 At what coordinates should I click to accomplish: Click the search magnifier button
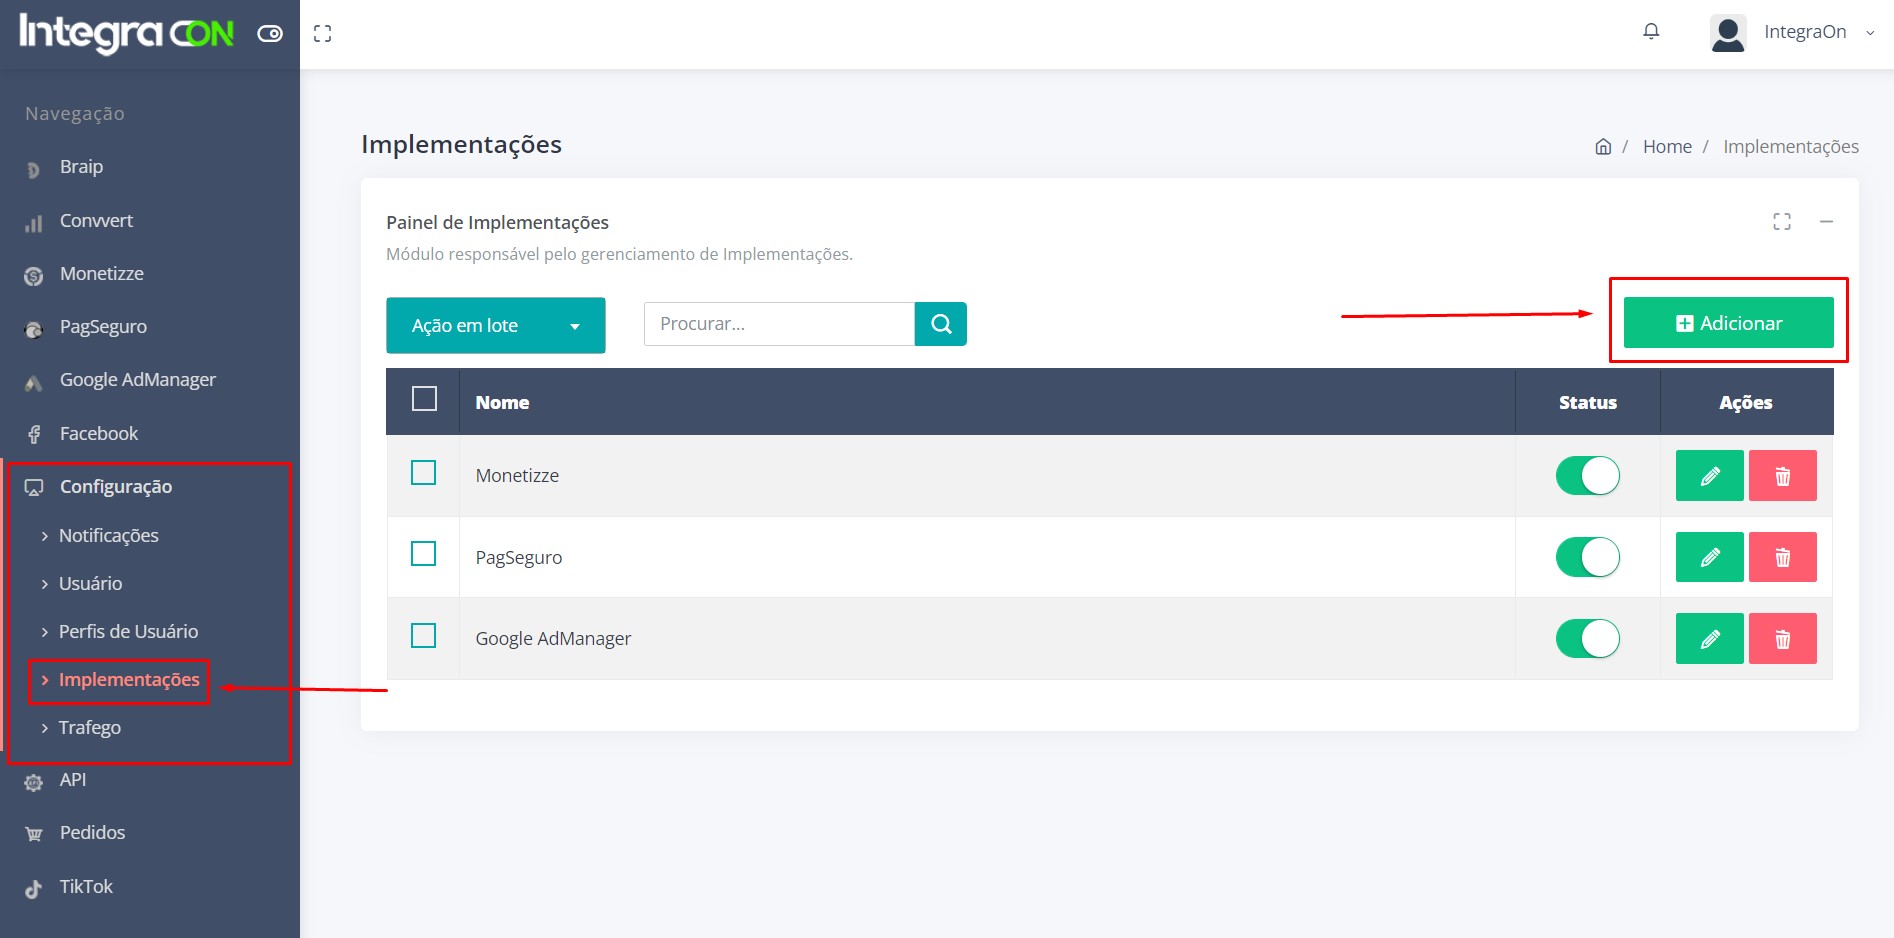pos(940,324)
